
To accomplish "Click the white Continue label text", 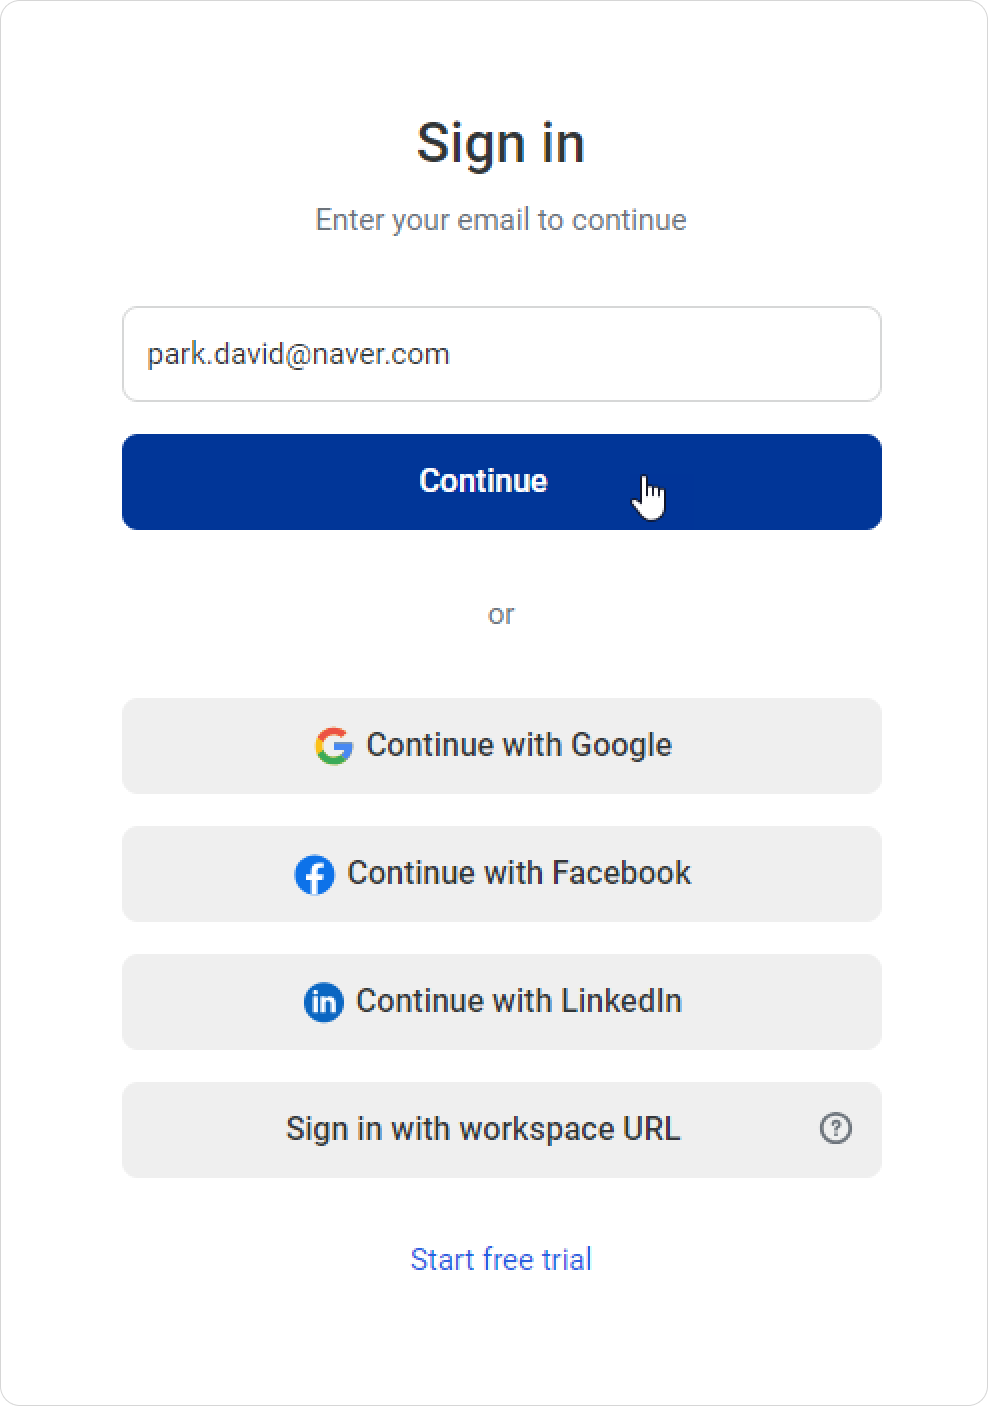I will pyautogui.click(x=483, y=481).
